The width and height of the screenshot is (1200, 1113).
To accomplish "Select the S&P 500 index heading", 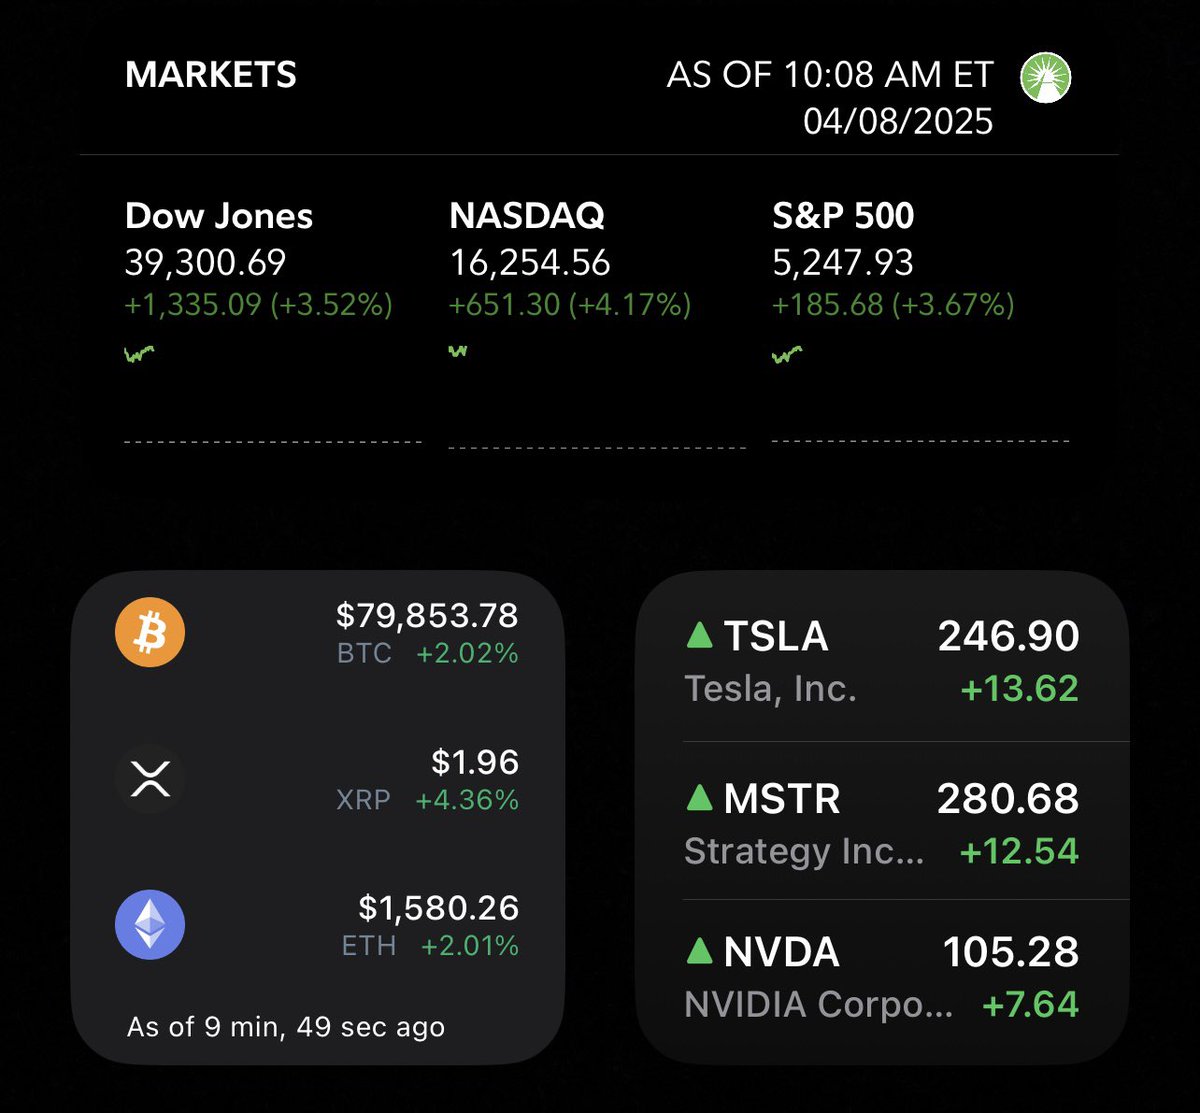I will pos(843,216).
